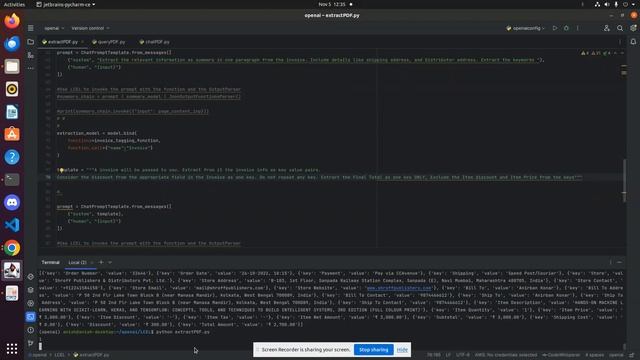Start debugging with the bug icon
The width and height of the screenshot is (640, 360).
click(566, 28)
